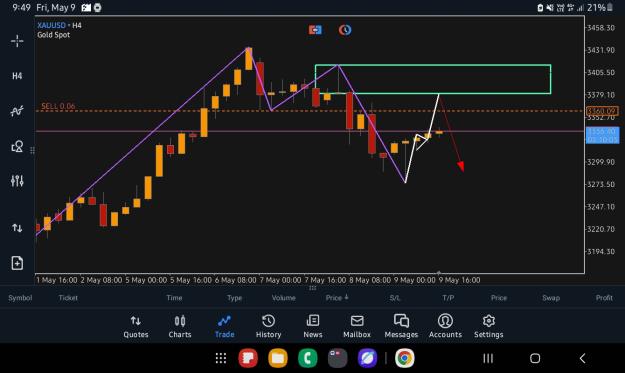Screen dimensions: 625x373
Task: Open the gray folder app in the dock
Action: click(338, 358)
